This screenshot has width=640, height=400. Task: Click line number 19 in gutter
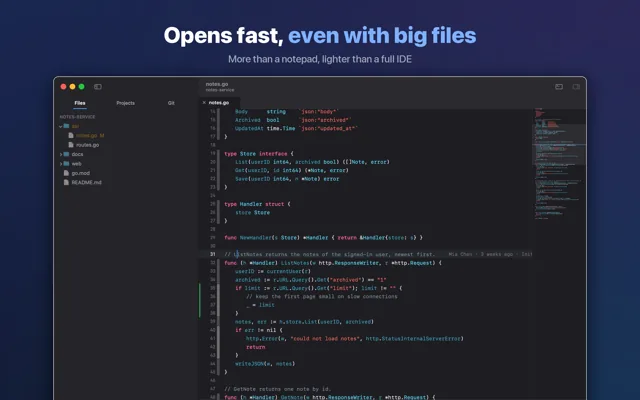(x=213, y=153)
